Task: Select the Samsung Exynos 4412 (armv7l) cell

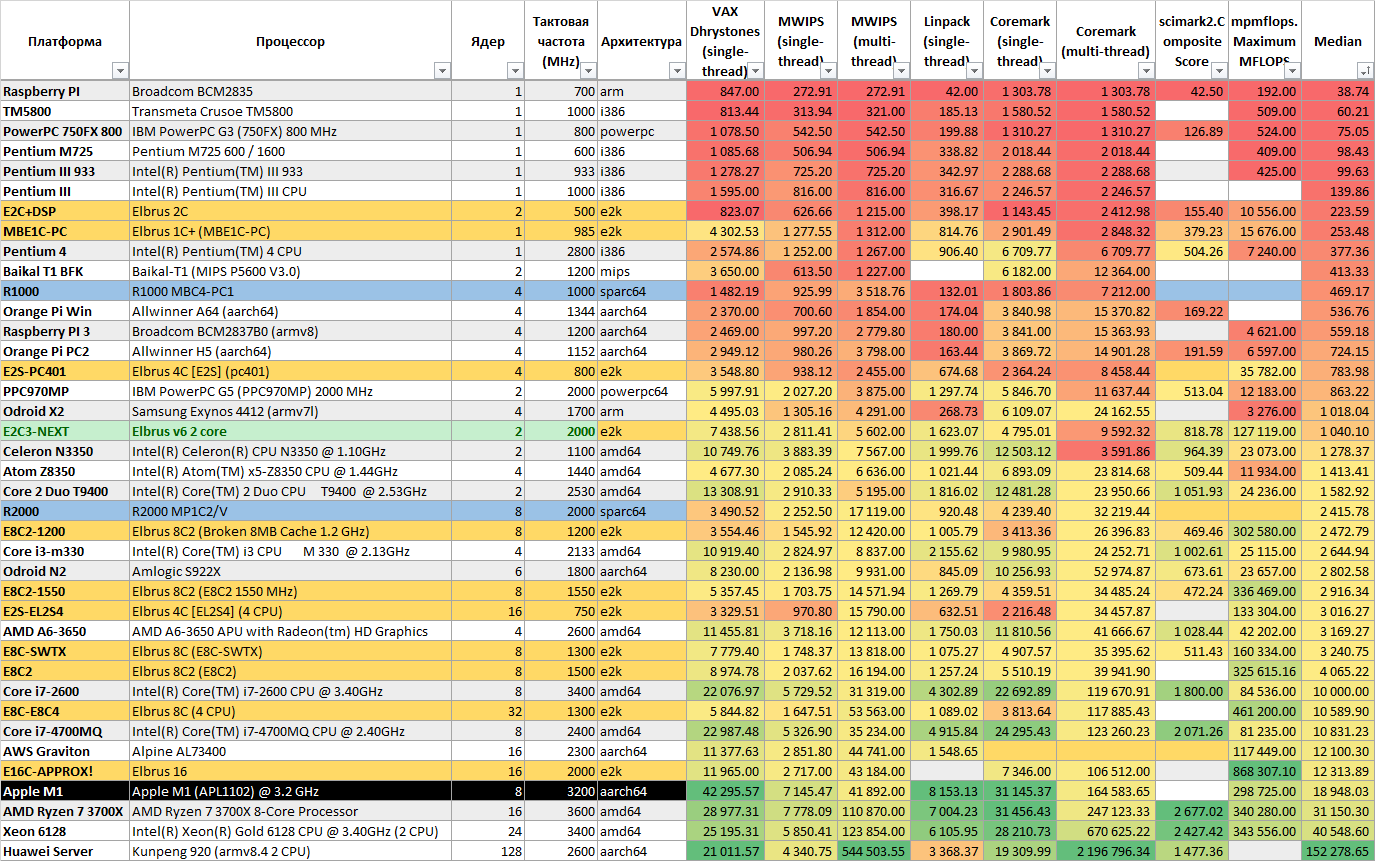Action: [x=290, y=411]
